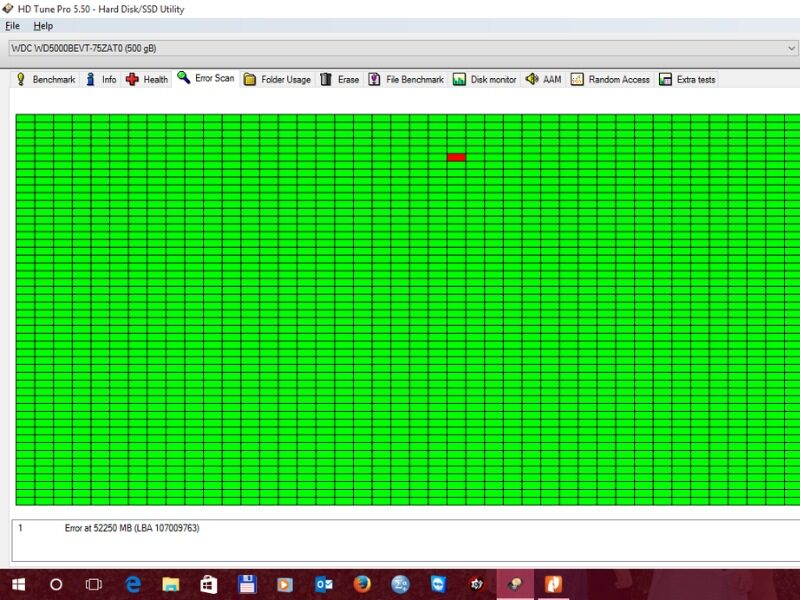800x600 pixels.
Task: Click the red cross Health icon
Action: click(x=132, y=79)
